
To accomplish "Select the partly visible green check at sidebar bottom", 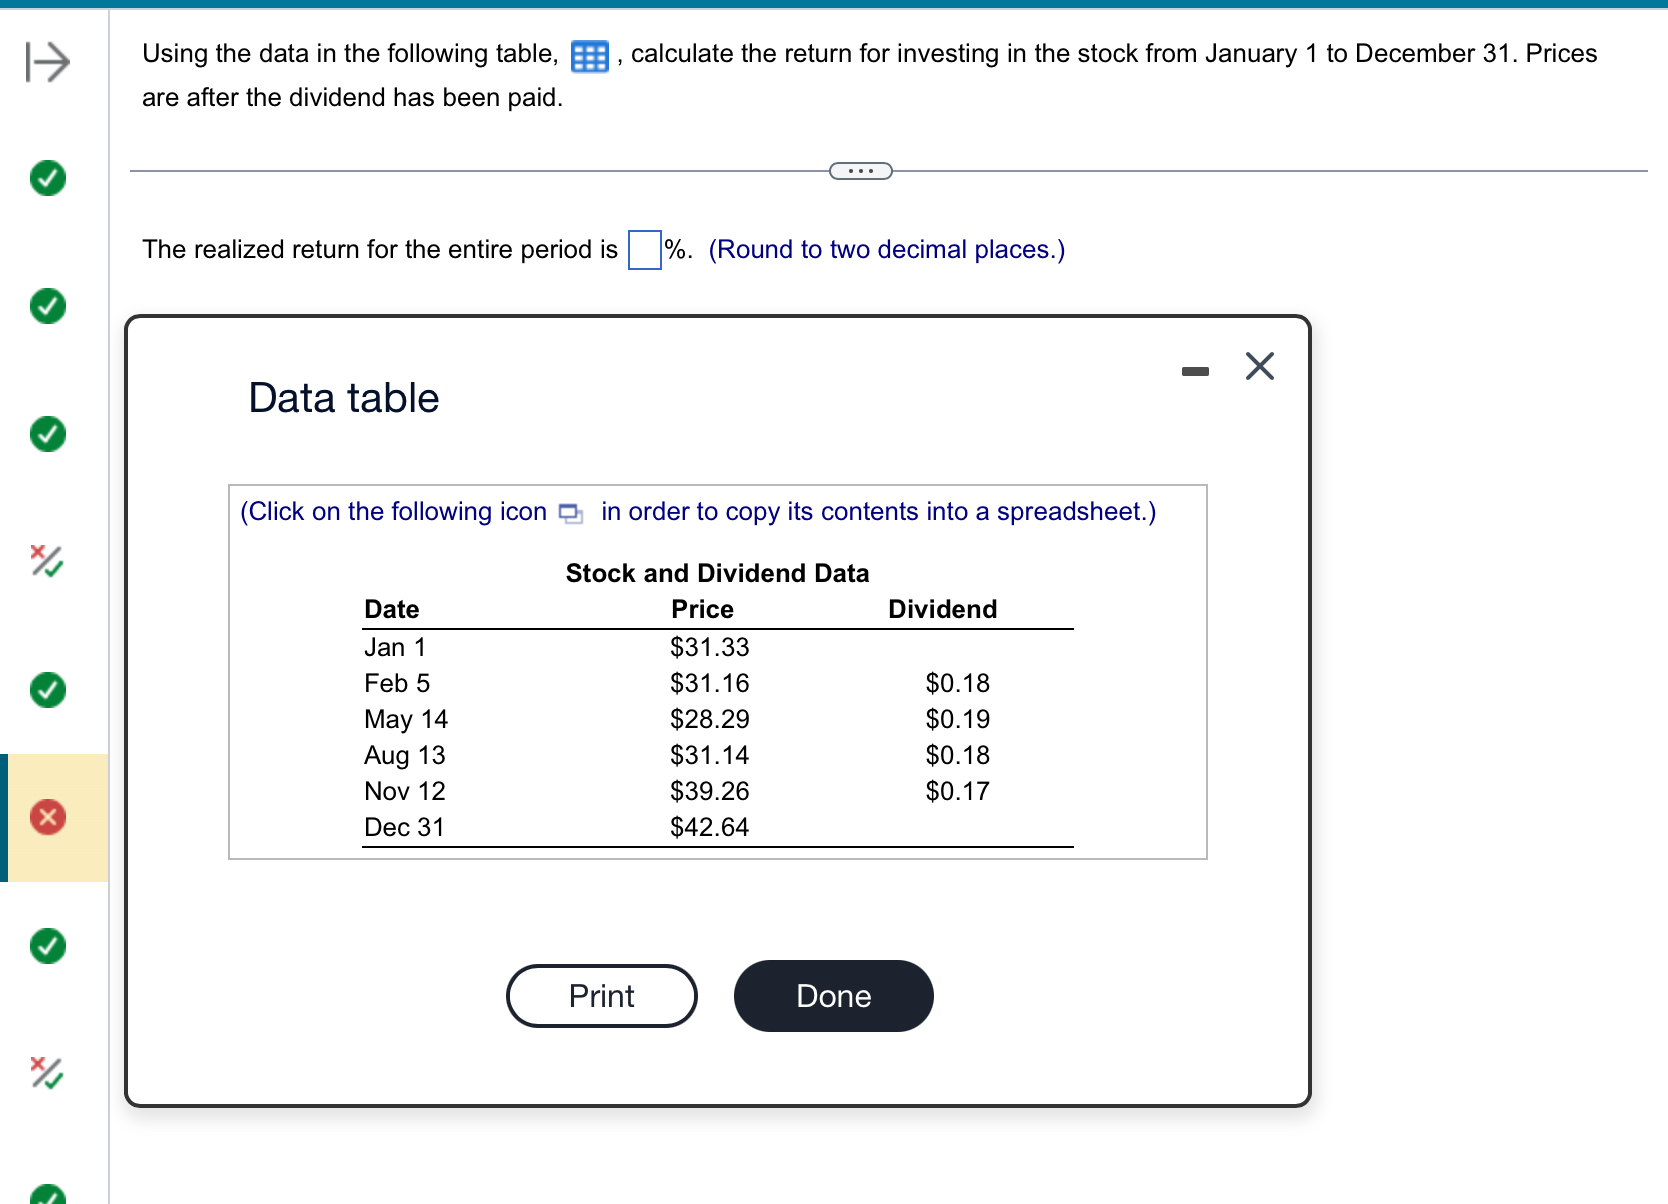I will coord(48,1194).
